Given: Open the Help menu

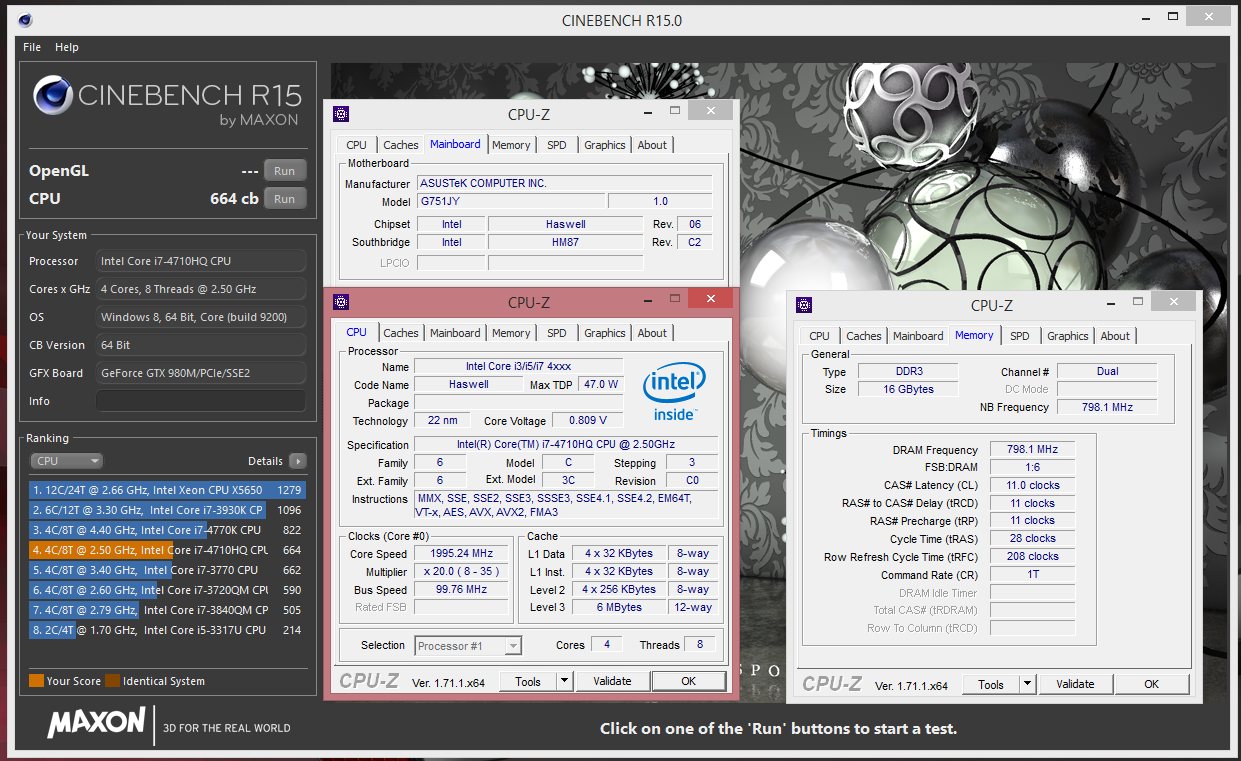Looking at the screenshot, I should pos(67,47).
